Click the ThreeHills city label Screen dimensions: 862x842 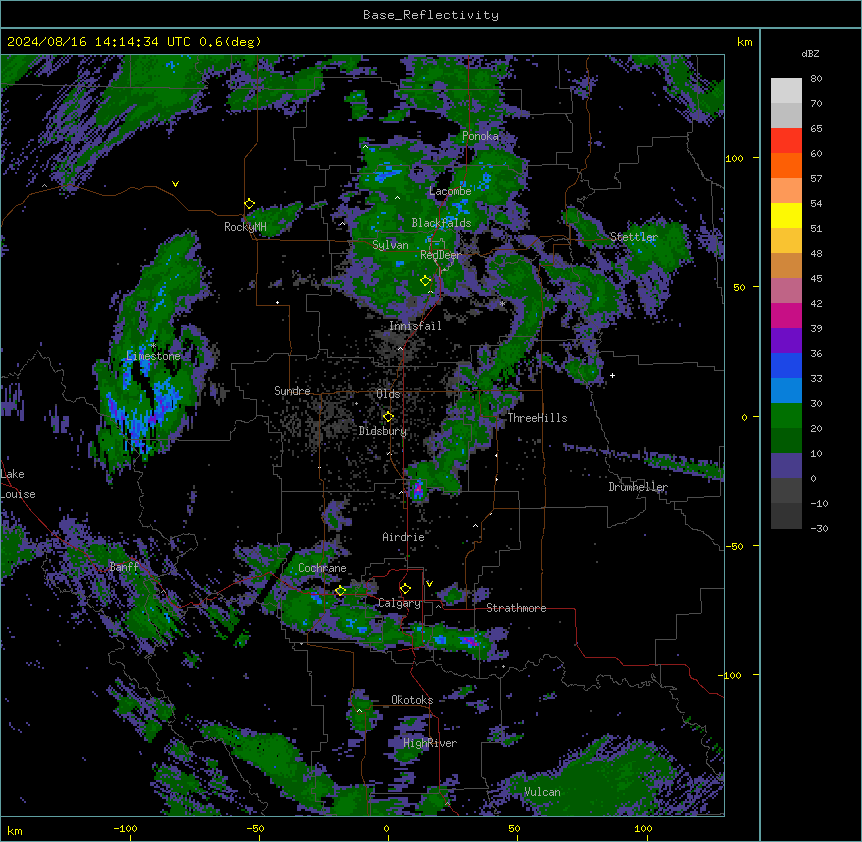tap(537, 418)
